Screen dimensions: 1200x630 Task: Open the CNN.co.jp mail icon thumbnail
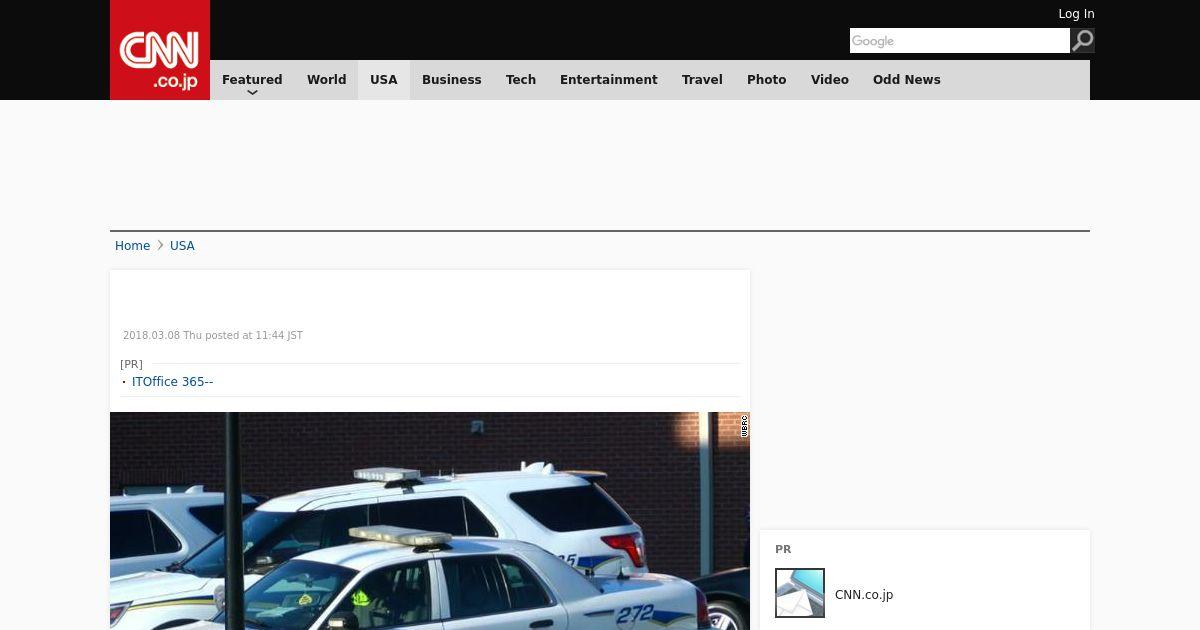coord(800,593)
